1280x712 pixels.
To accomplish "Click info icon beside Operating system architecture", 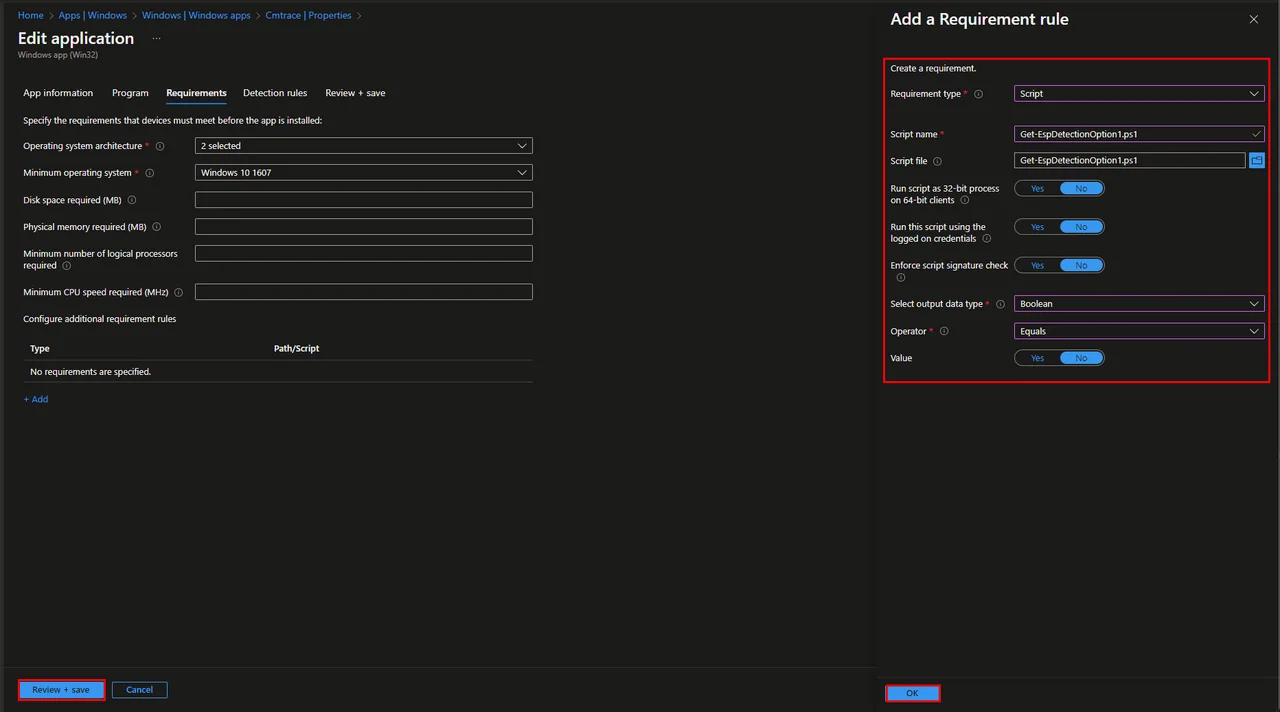I will (160, 146).
